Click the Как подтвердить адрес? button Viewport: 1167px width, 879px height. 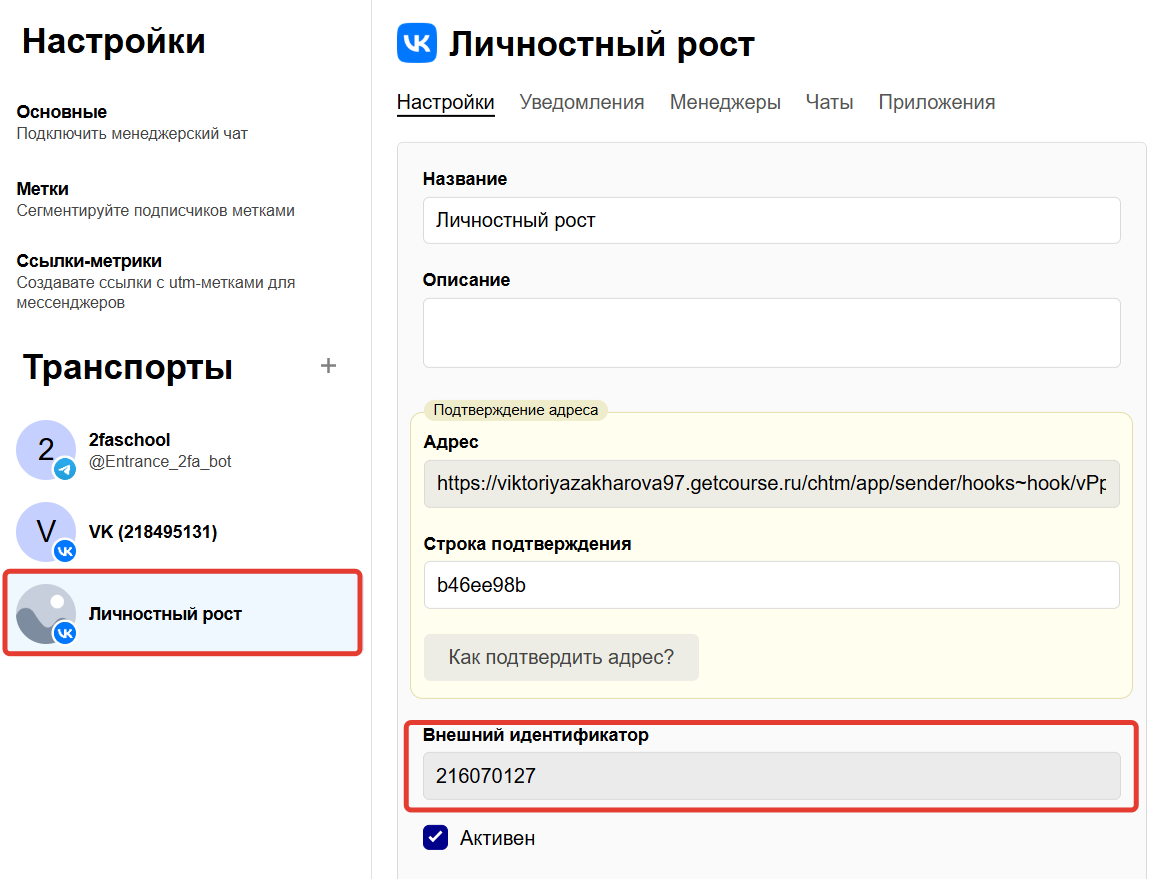(x=561, y=657)
